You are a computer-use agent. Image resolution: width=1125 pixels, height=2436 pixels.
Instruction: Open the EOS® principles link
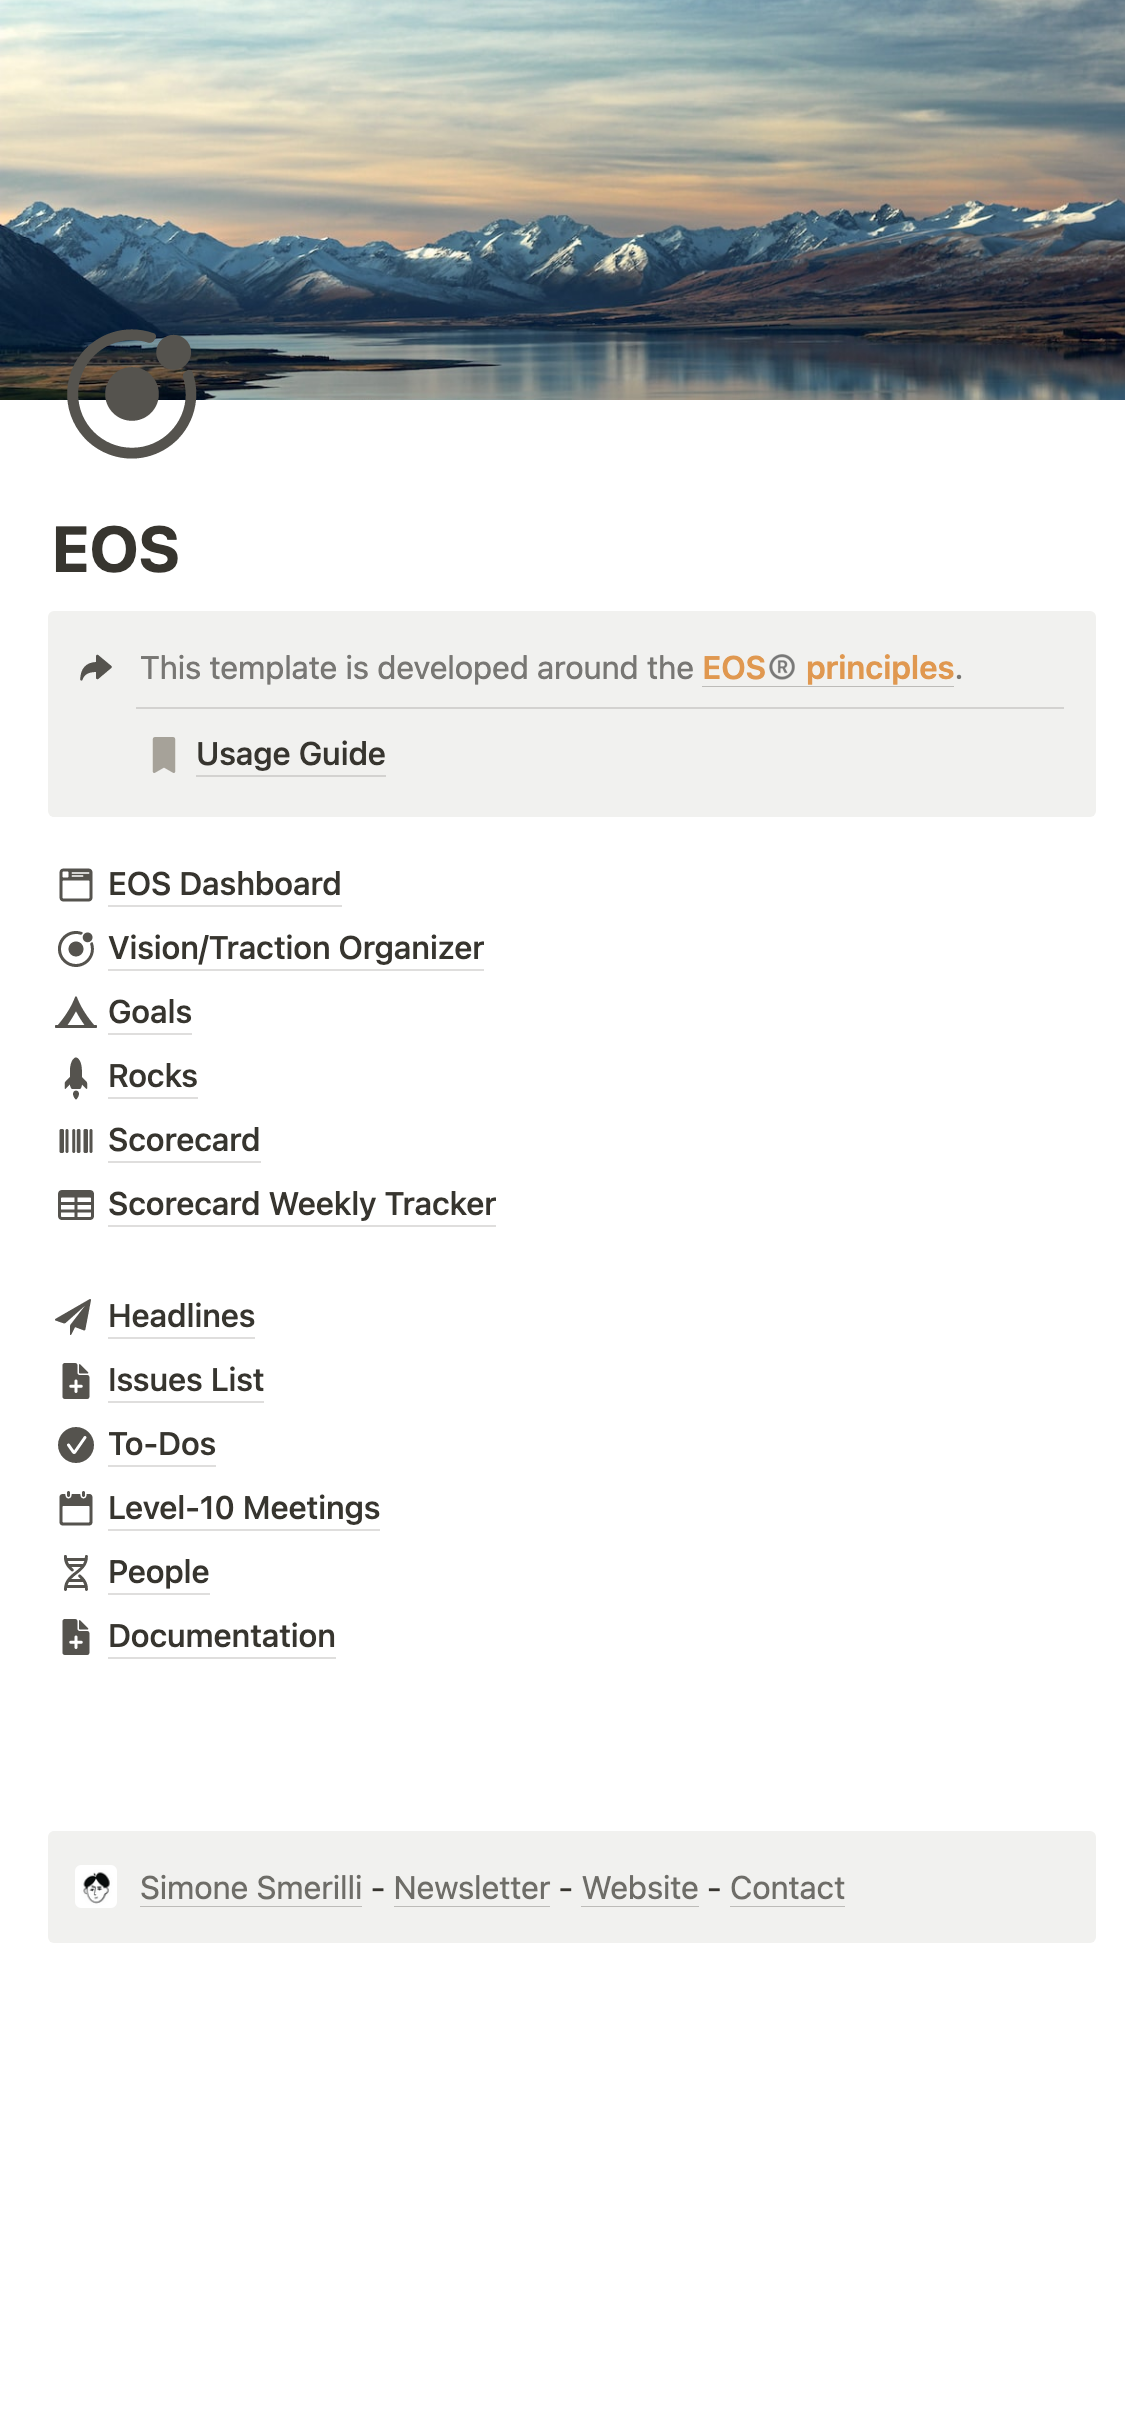(x=828, y=668)
